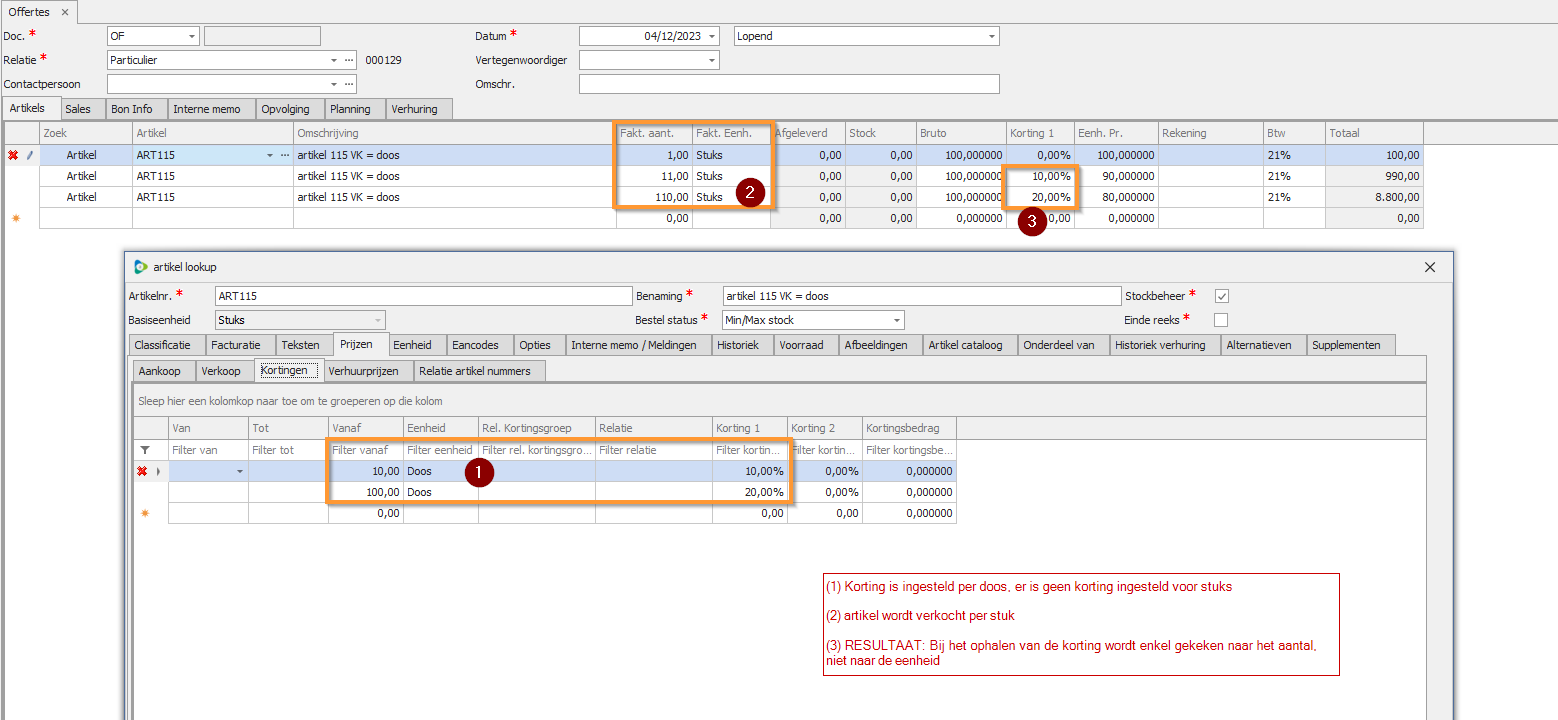Sort by the Korting 1 column in Kortingen grid

pyautogui.click(x=750, y=428)
